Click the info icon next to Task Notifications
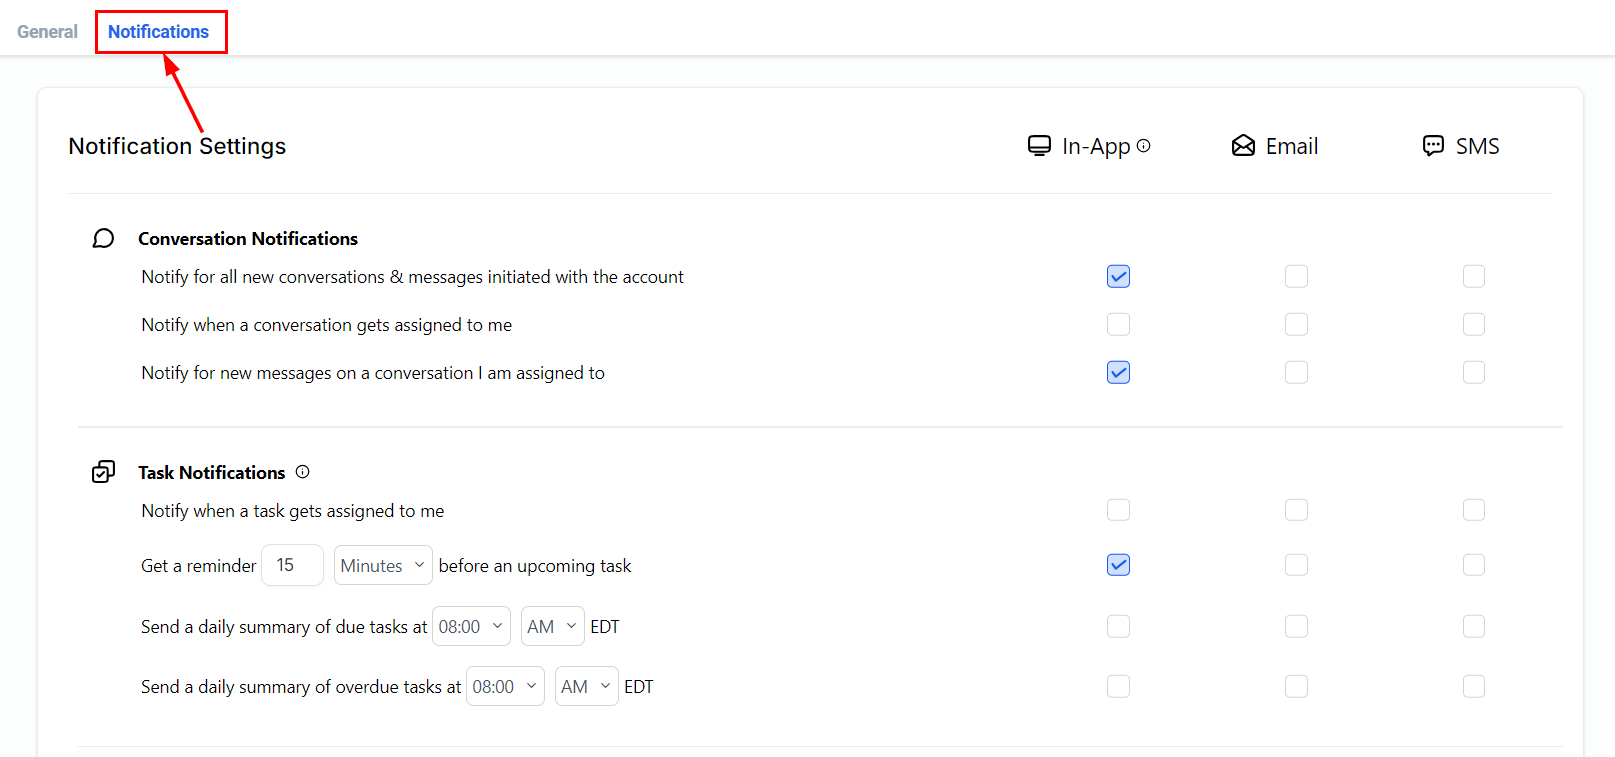Image resolution: width=1615 pixels, height=757 pixels. click(303, 472)
